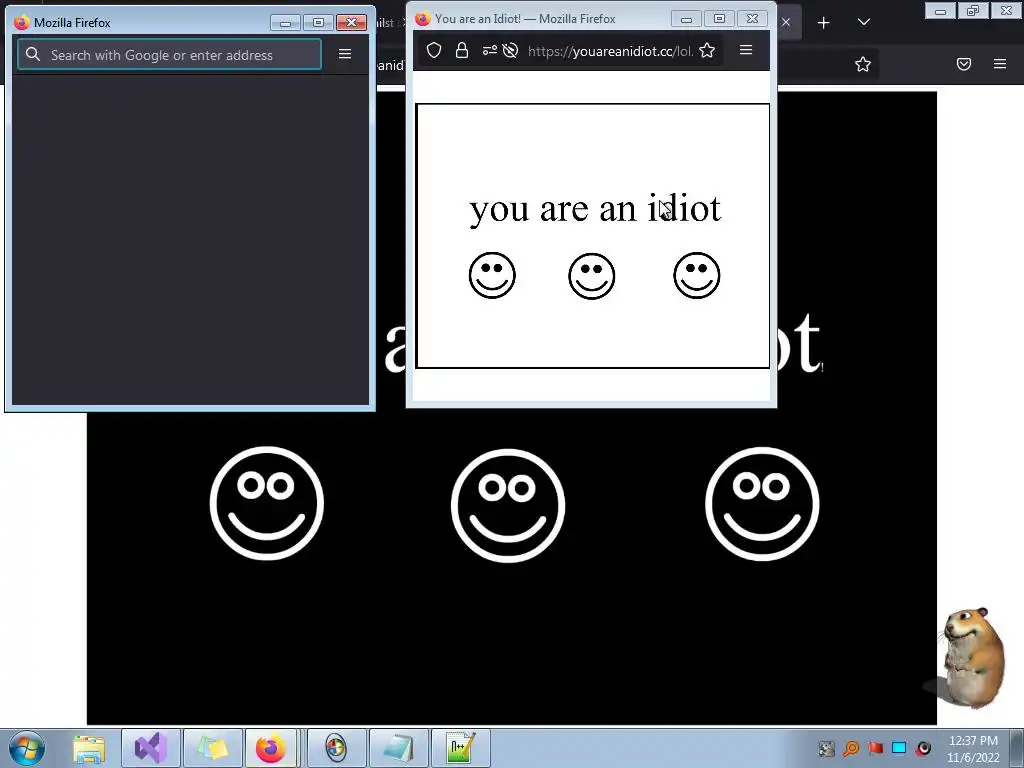Click the orange magnifier tray icon
The height and width of the screenshot is (768, 1024).
[851, 748]
